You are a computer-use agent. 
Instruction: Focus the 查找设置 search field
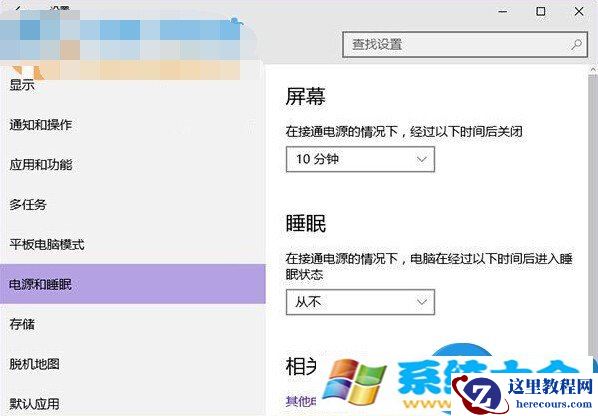coord(465,45)
